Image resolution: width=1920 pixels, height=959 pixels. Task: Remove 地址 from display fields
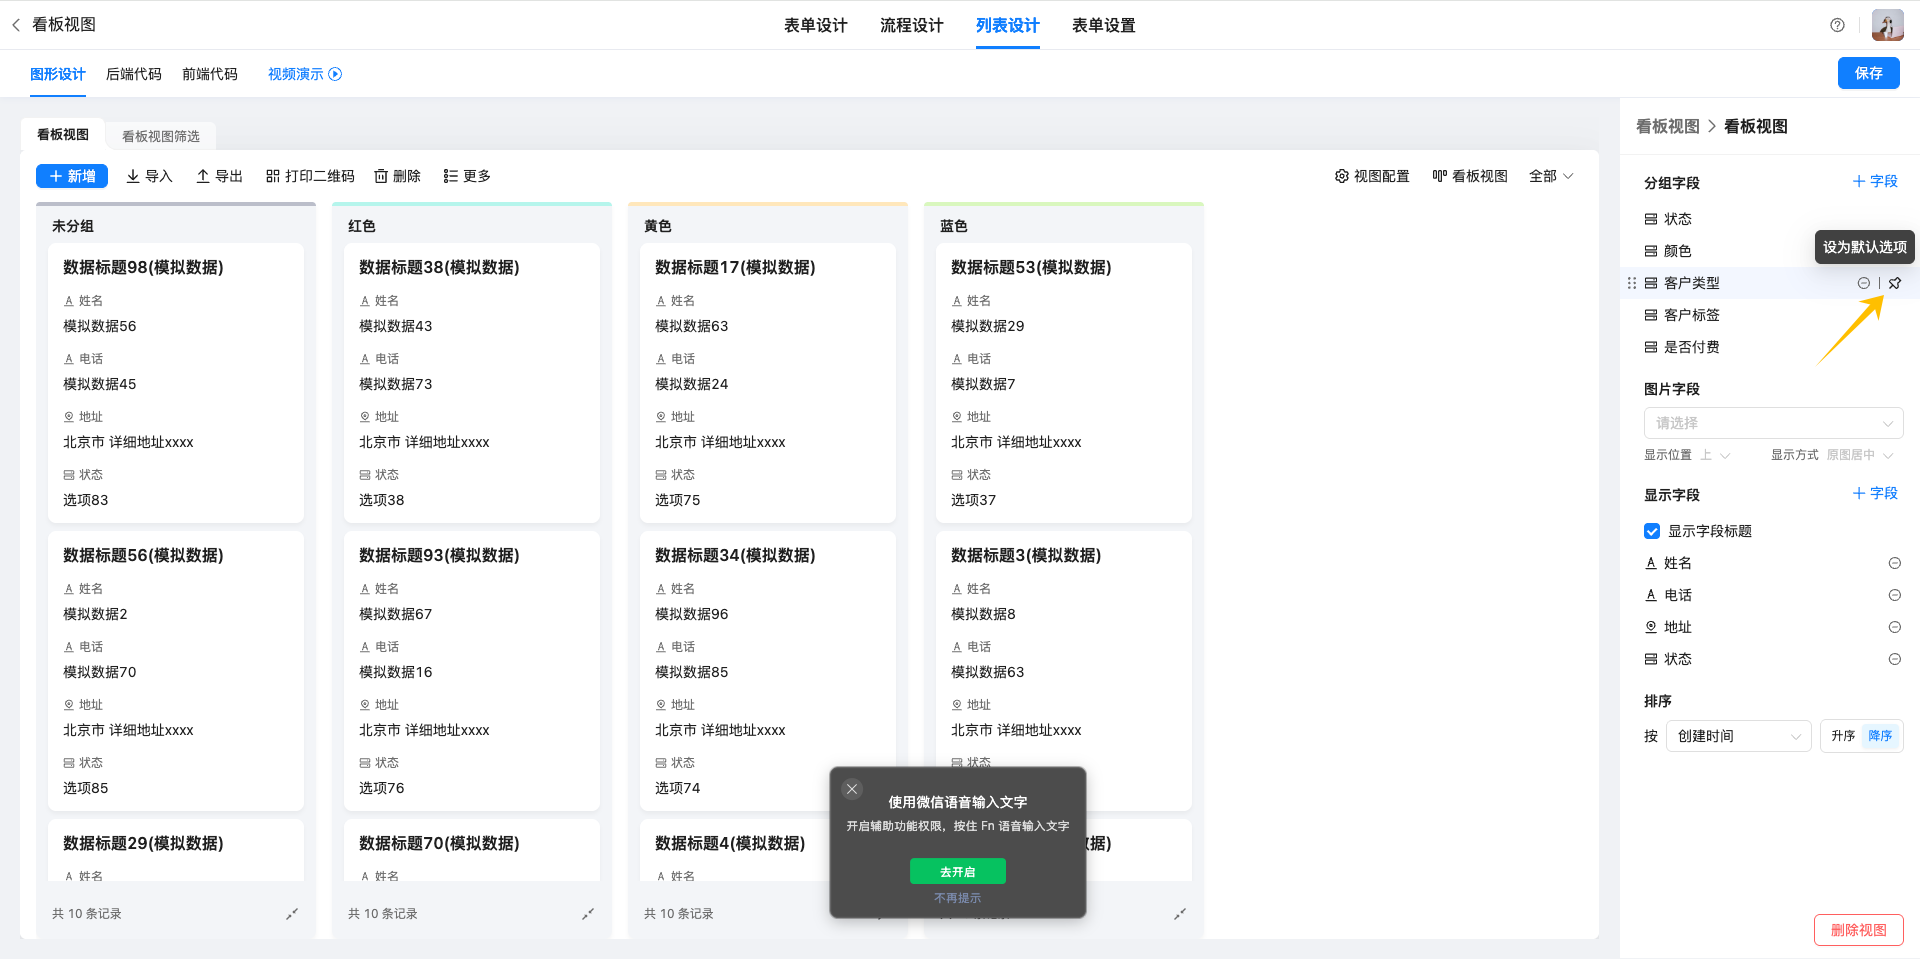pos(1894,627)
